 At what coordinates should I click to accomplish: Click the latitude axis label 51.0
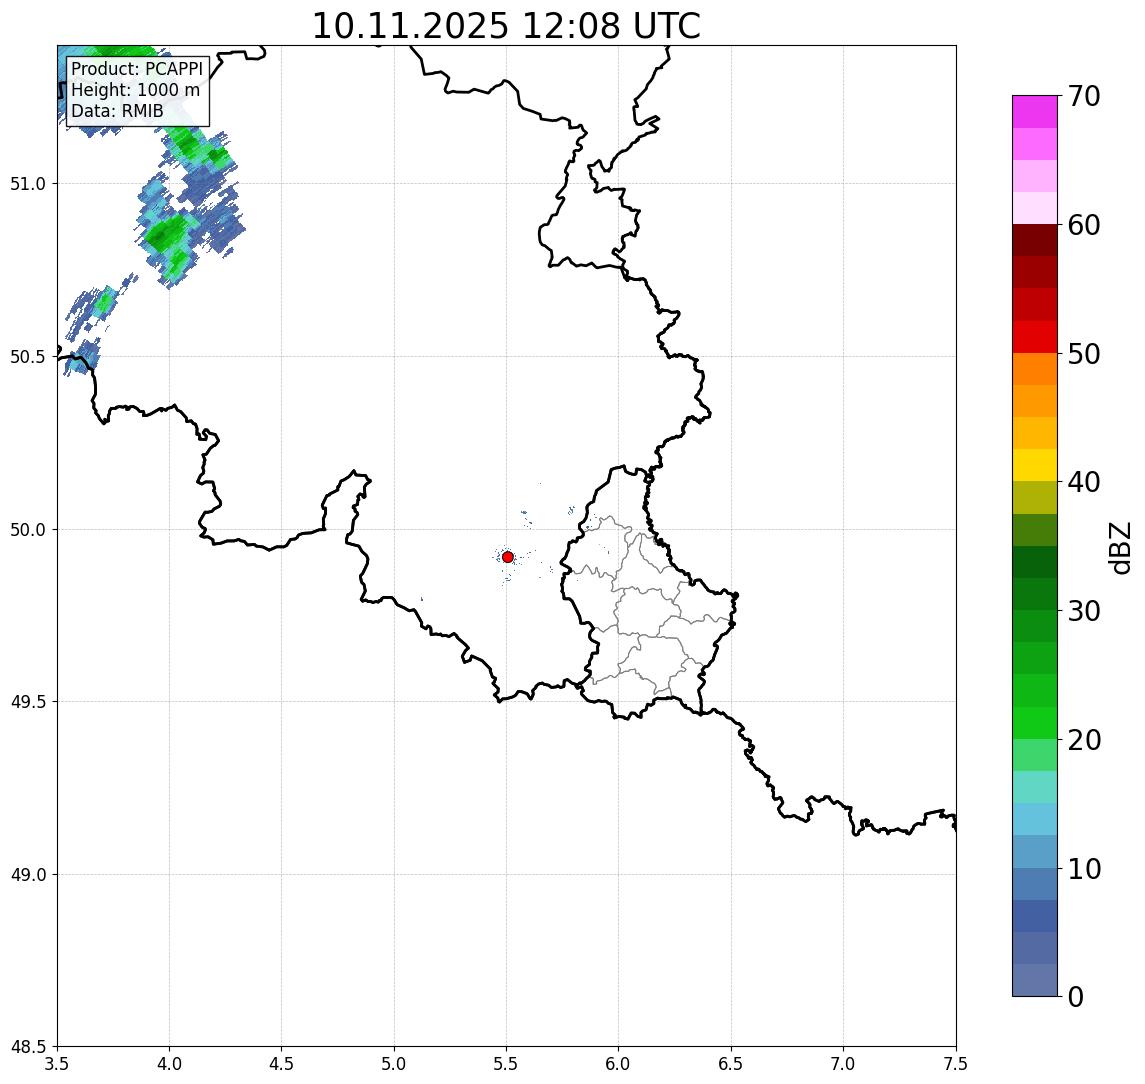28,184
